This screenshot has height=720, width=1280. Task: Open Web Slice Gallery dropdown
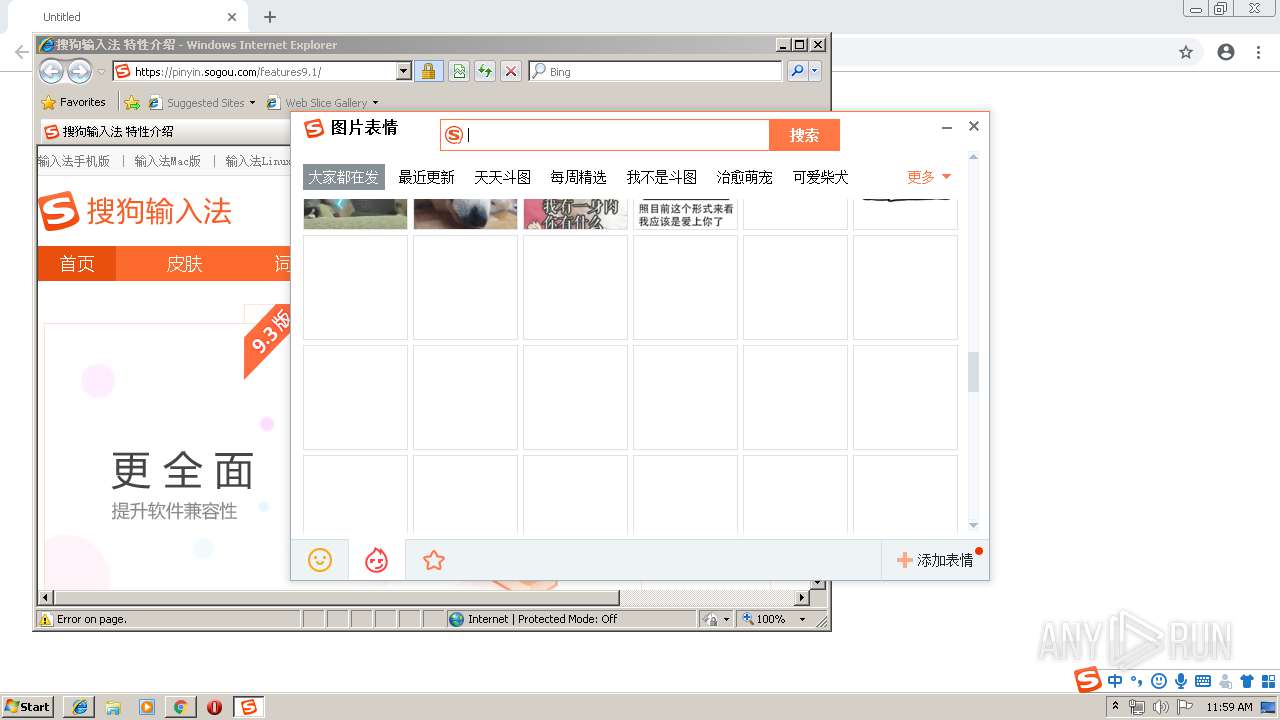tap(322, 102)
